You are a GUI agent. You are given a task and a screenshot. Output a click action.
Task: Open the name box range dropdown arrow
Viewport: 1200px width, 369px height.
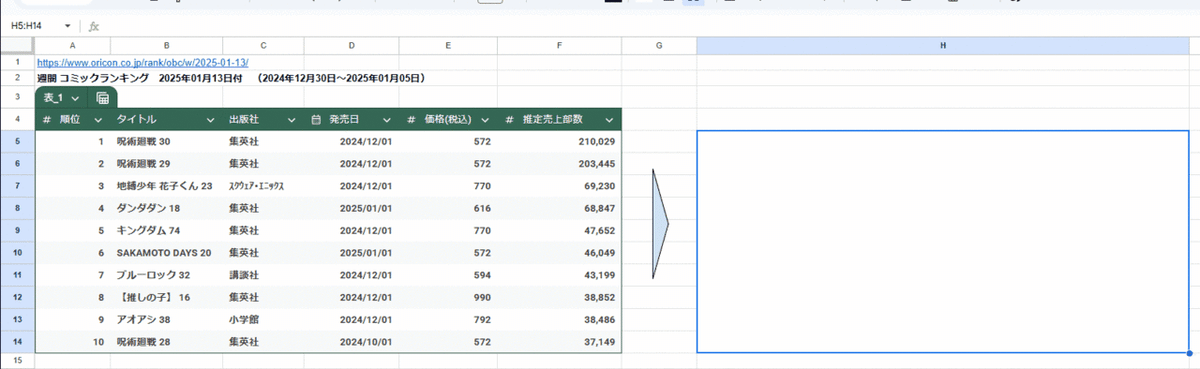click(68, 26)
